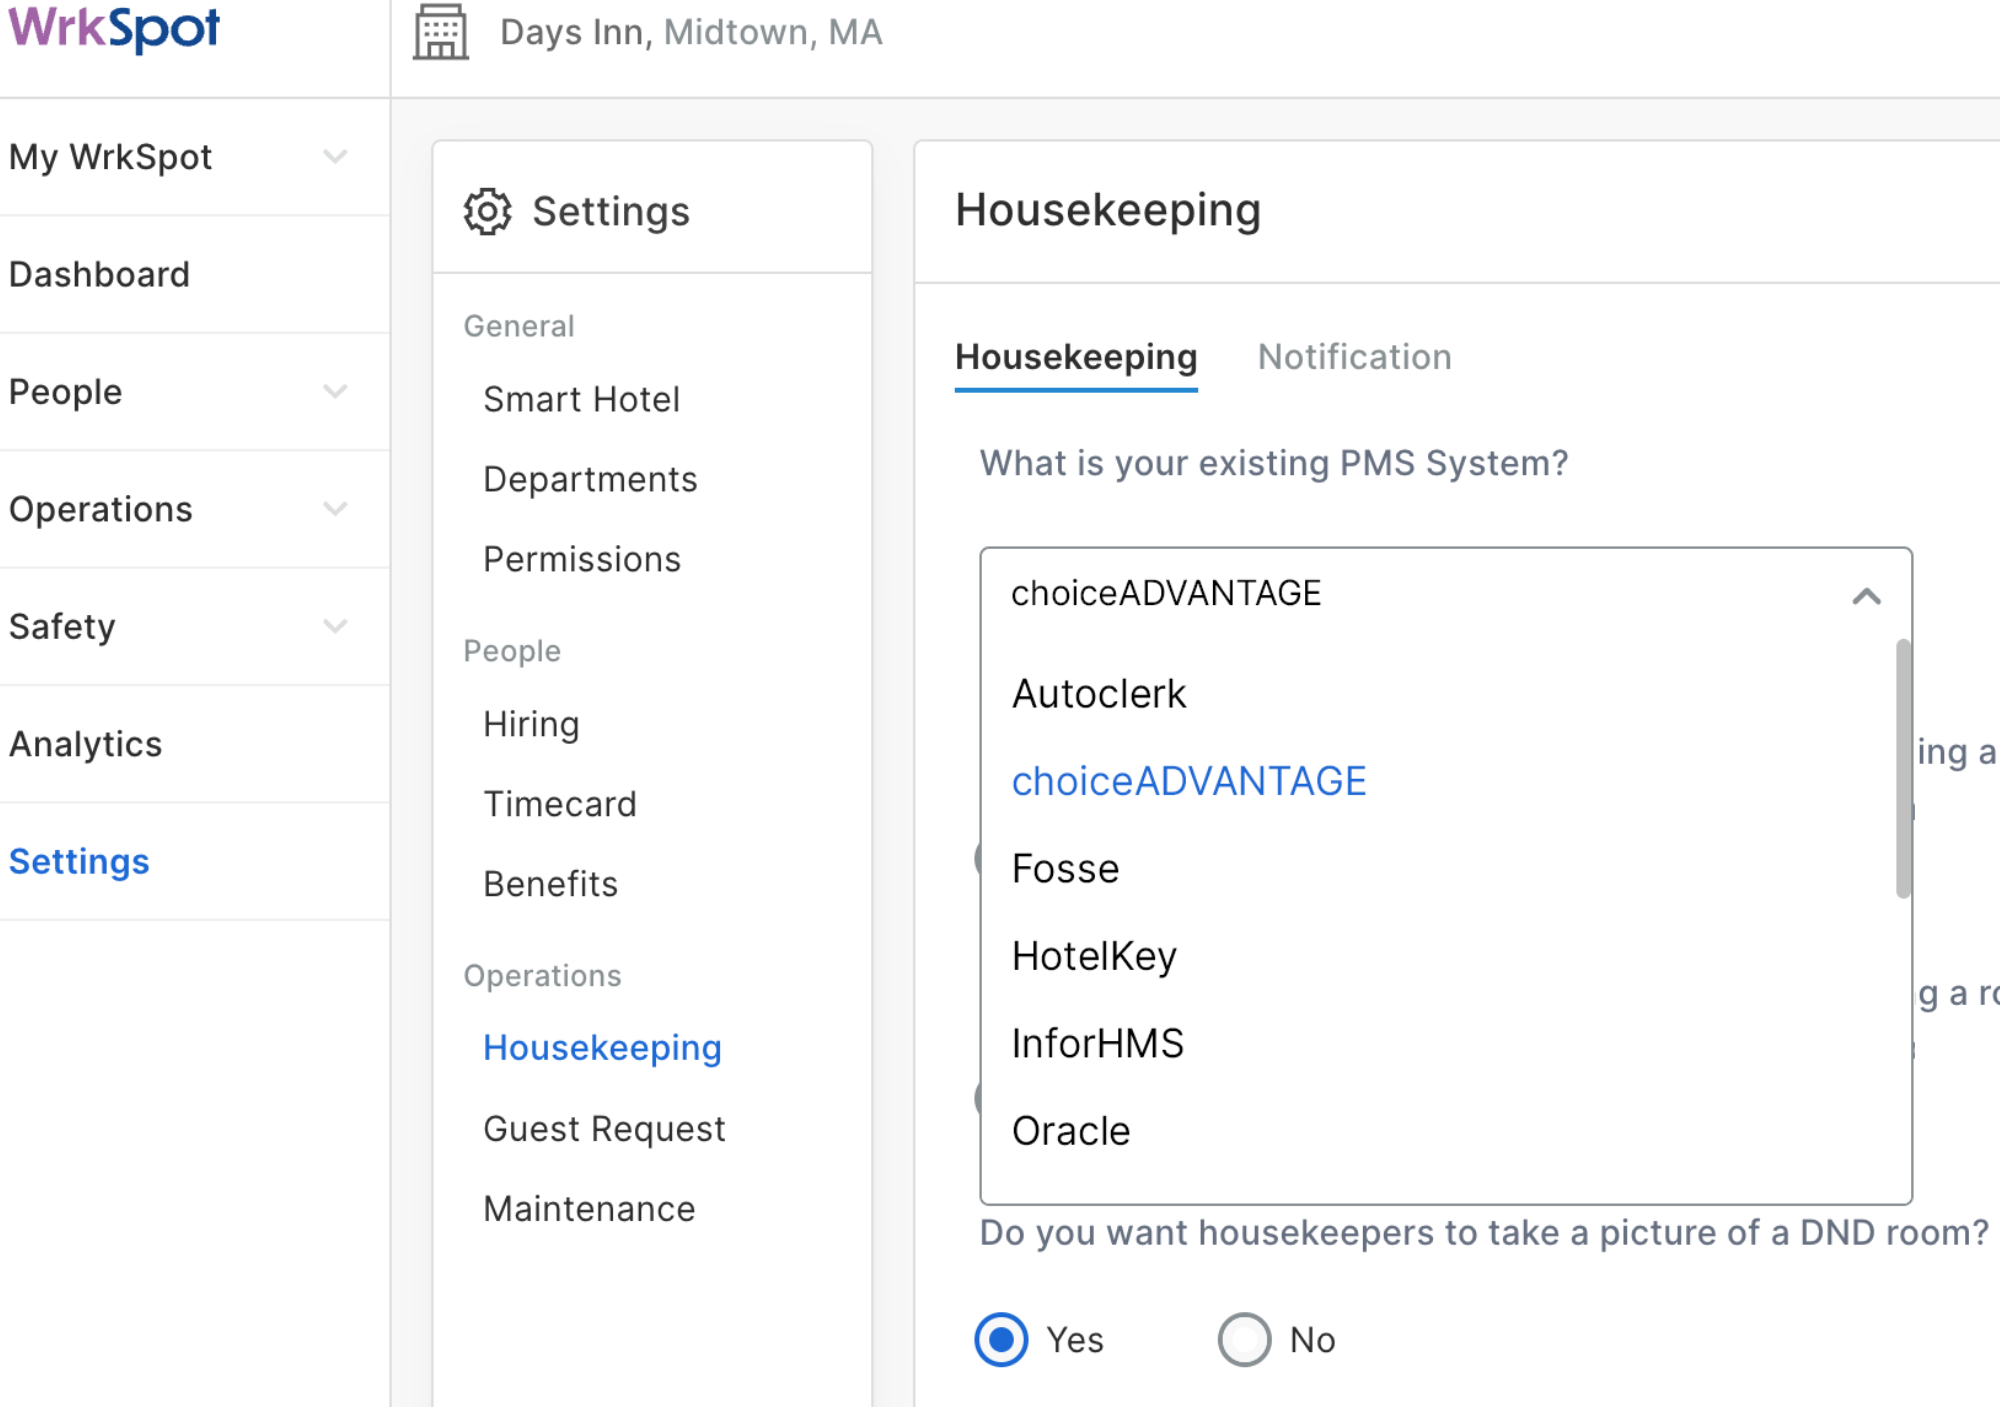Click the WrkSpot logo
Image resolution: width=2000 pixels, height=1407 pixels.
click(114, 28)
